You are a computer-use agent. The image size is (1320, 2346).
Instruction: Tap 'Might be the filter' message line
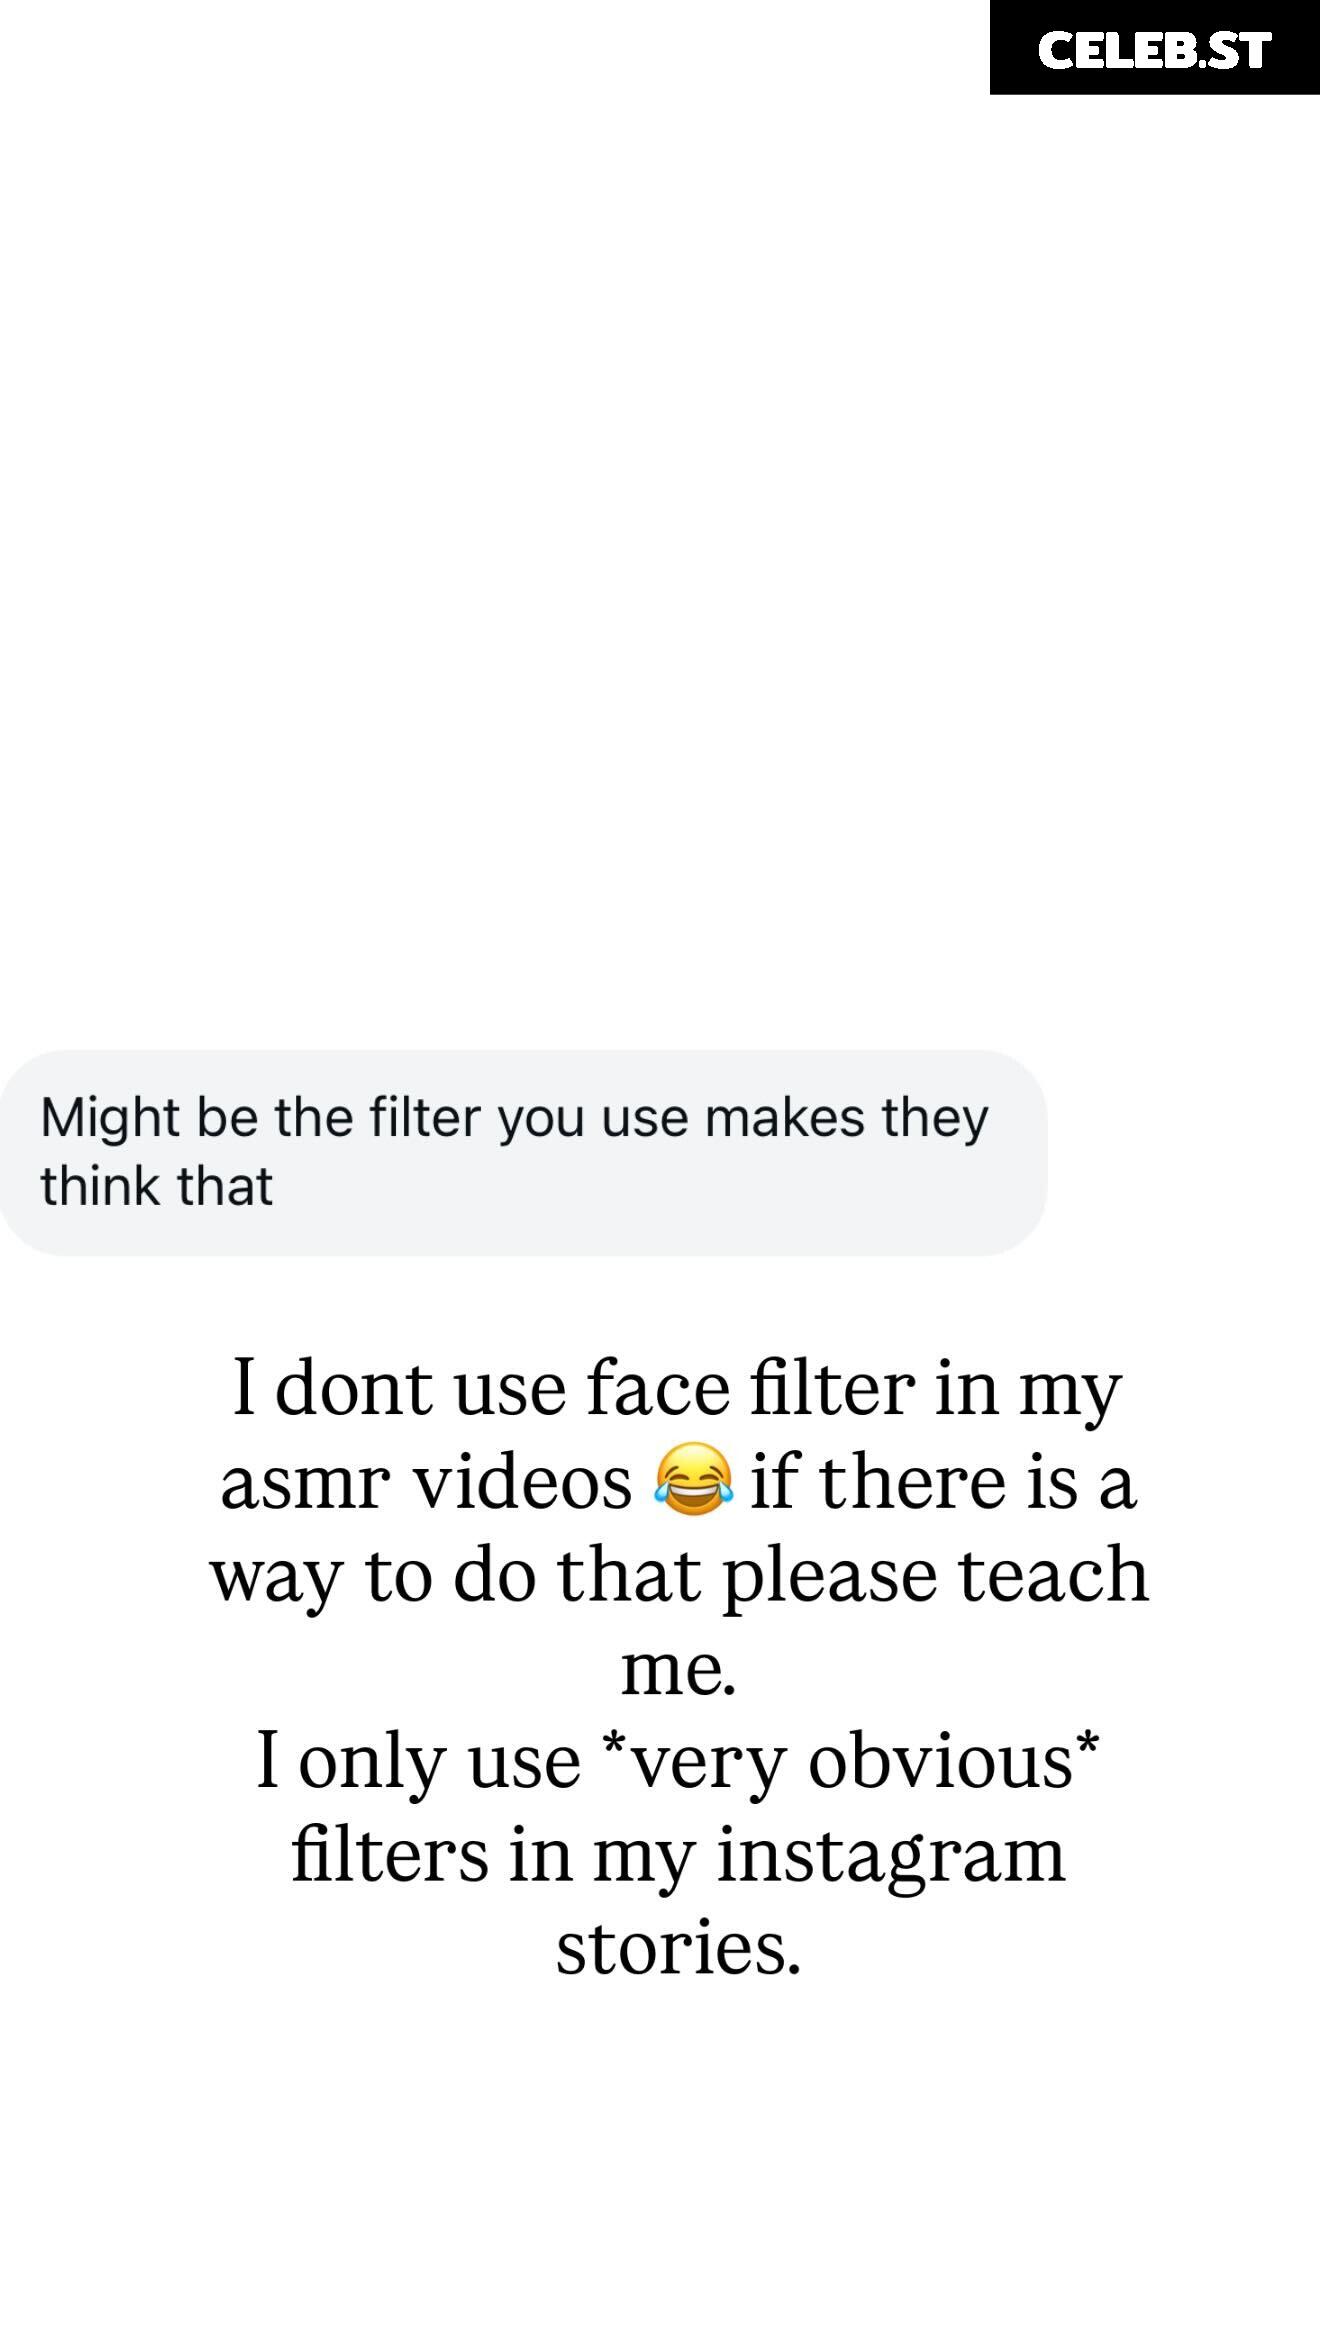(514, 1118)
